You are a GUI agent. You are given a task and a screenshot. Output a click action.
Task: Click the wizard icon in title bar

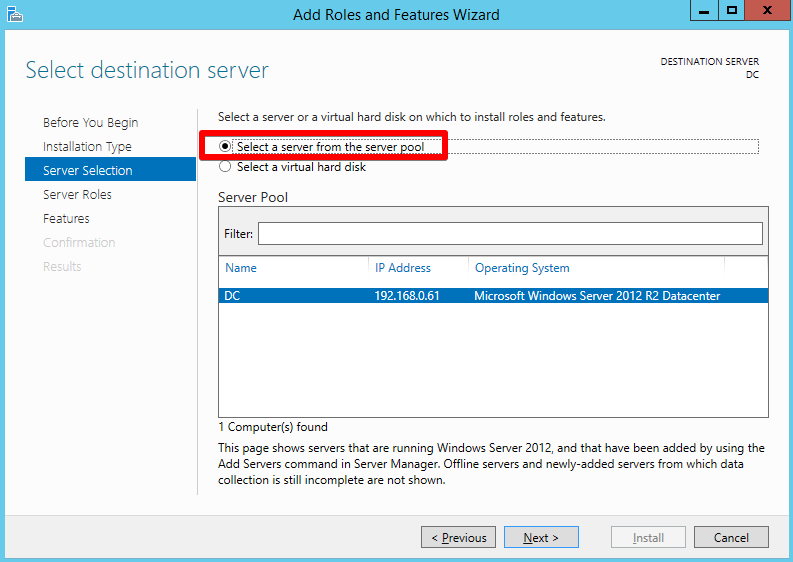click(x=15, y=14)
